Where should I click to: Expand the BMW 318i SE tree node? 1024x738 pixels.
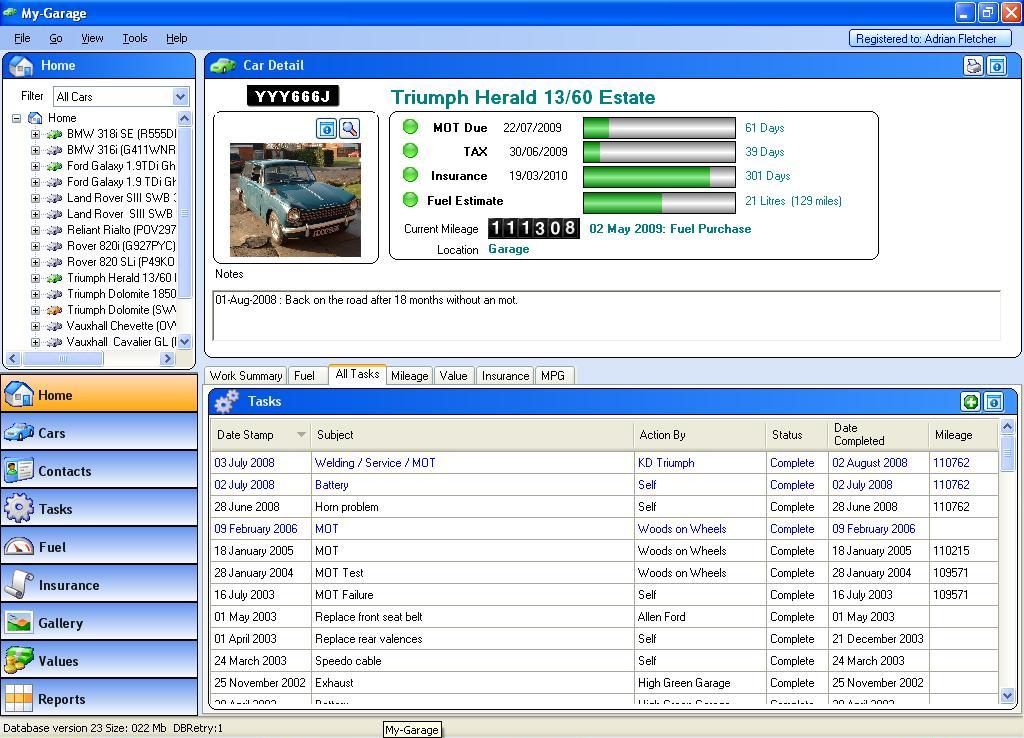pyautogui.click(x=35, y=134)
